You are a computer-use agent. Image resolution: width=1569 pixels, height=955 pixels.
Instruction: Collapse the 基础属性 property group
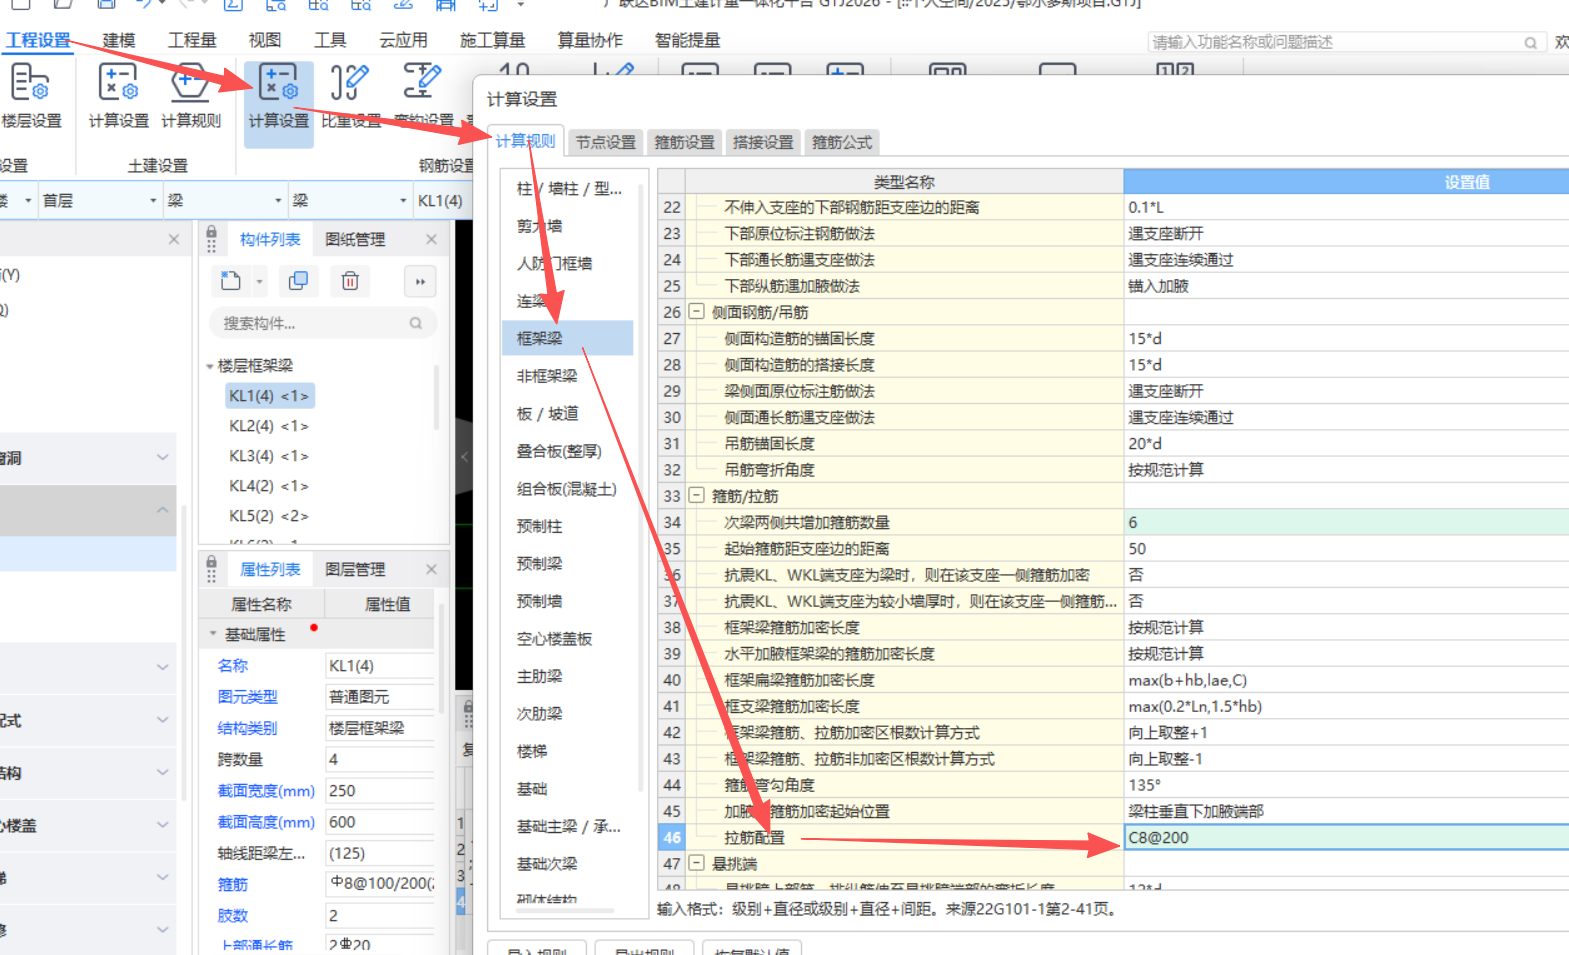(213, 634)
